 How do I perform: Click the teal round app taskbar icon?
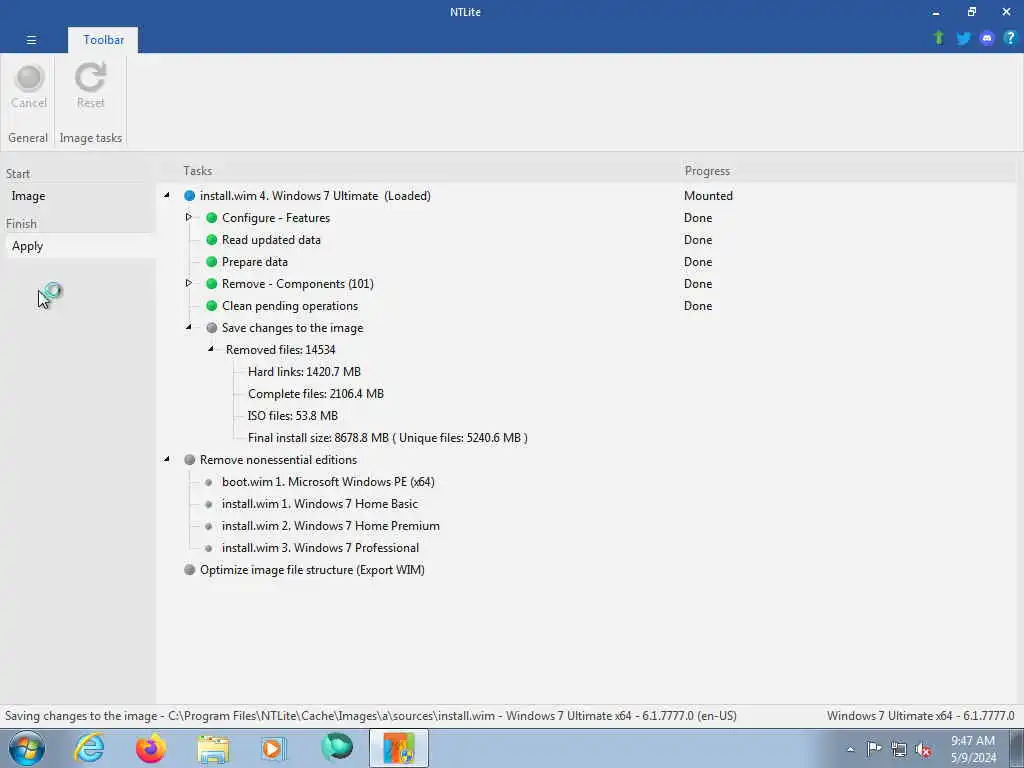pos(337,748)
